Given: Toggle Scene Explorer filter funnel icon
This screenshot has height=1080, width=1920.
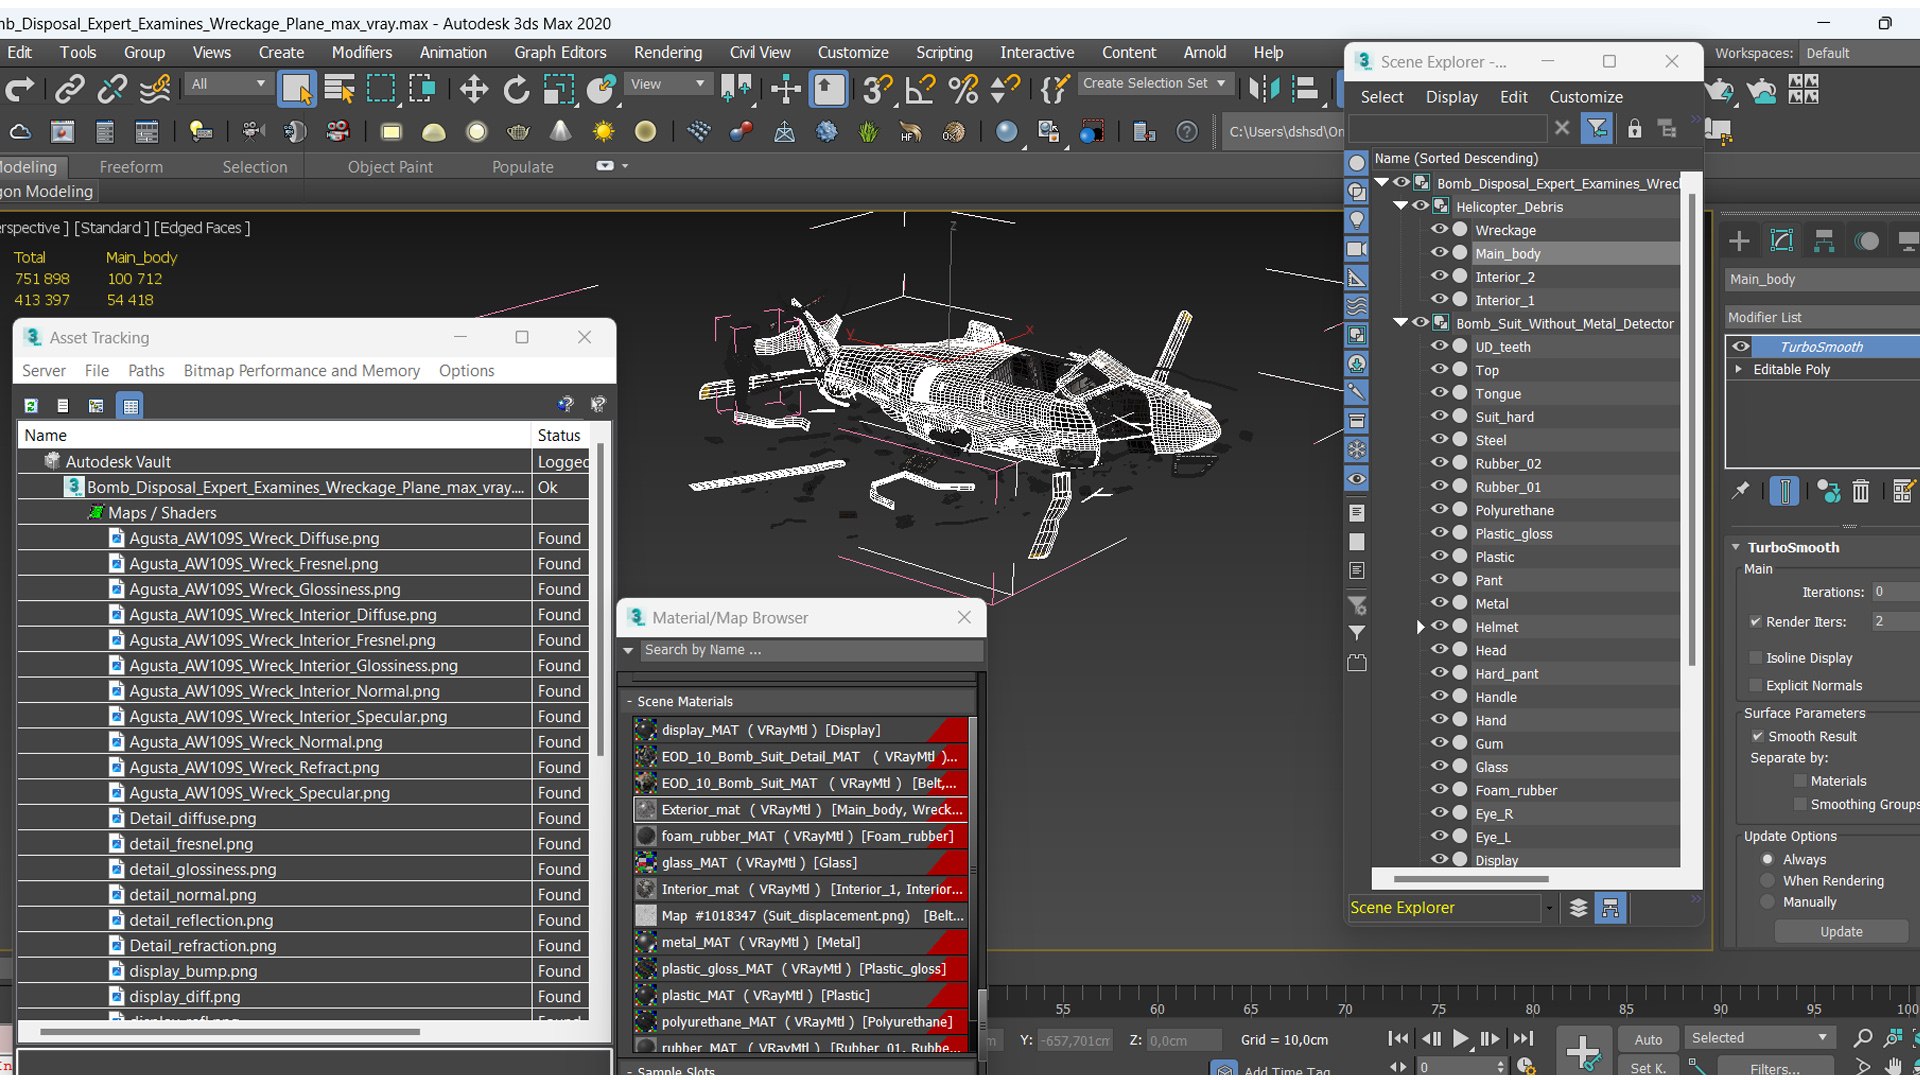Looking at the screenshot, I should pos(1597,128).
